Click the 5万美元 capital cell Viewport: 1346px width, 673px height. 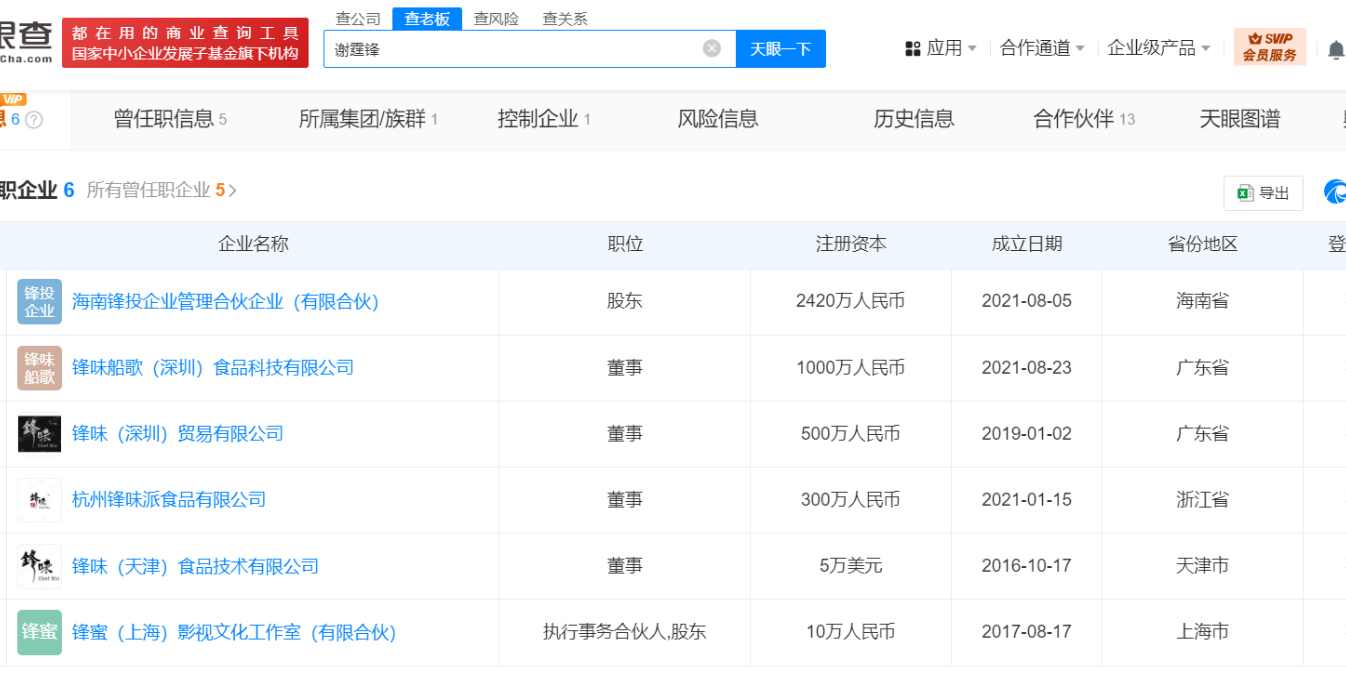(851, 566)
